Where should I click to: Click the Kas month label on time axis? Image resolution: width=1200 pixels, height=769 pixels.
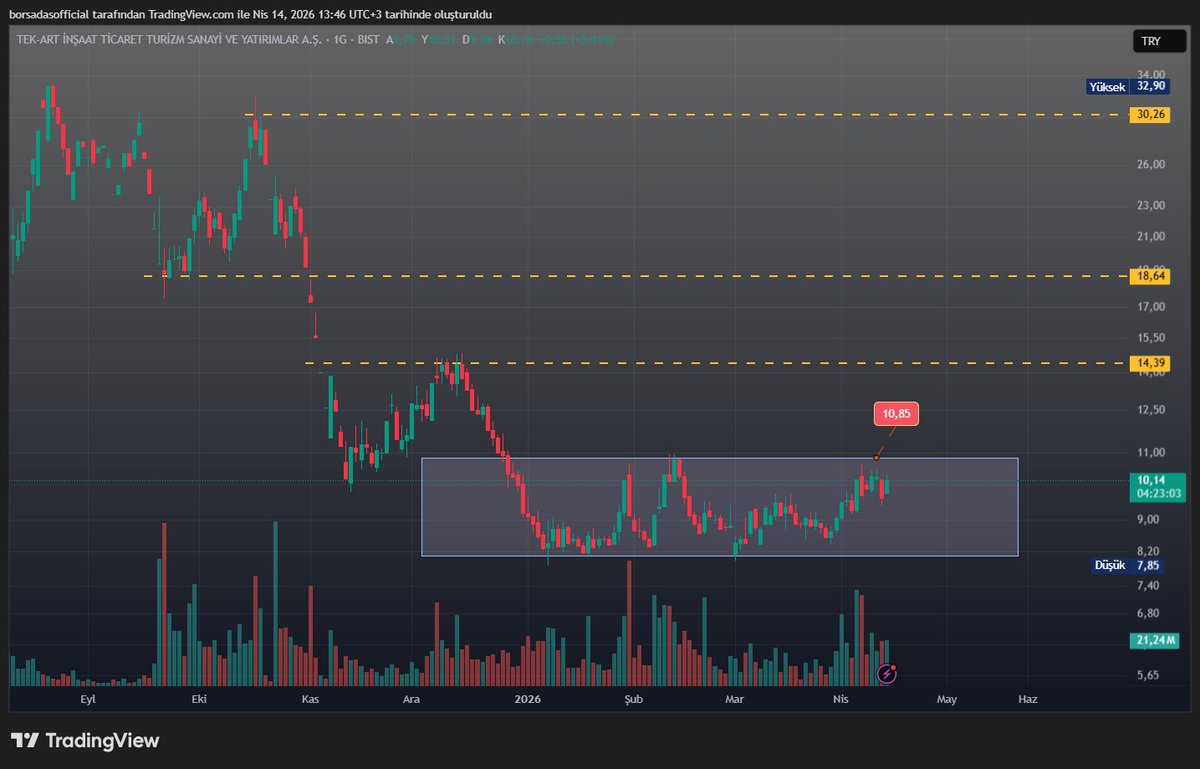pyautogui.click(x=310, y=700)
